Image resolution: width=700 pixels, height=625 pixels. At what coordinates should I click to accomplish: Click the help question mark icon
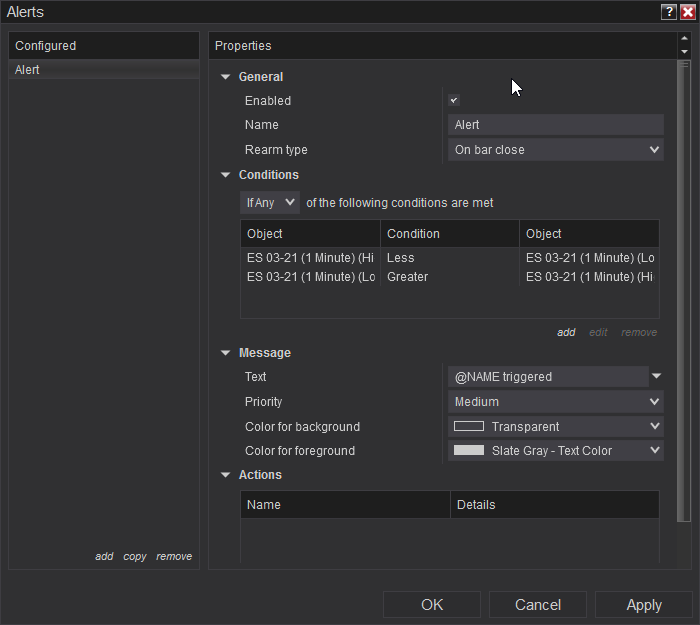click(x=668, y=12)
